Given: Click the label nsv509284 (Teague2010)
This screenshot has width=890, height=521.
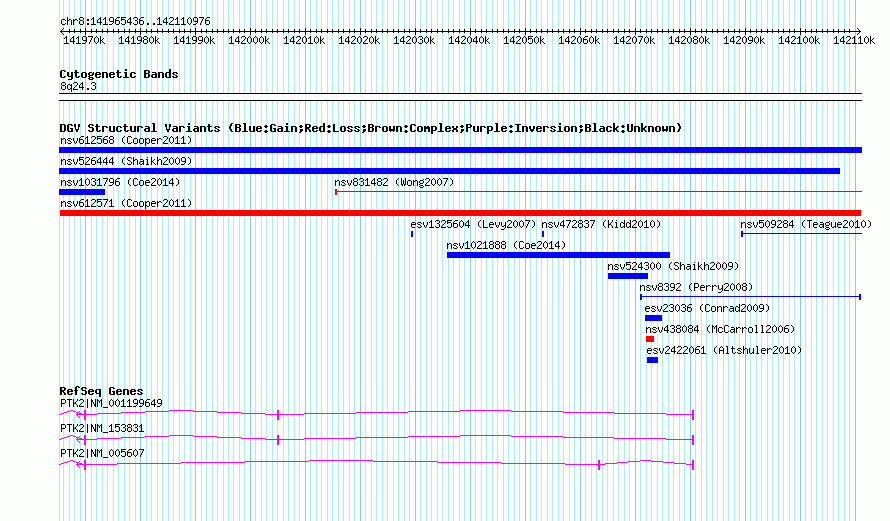Looking at the screenshot, I should tap(806, 224).
